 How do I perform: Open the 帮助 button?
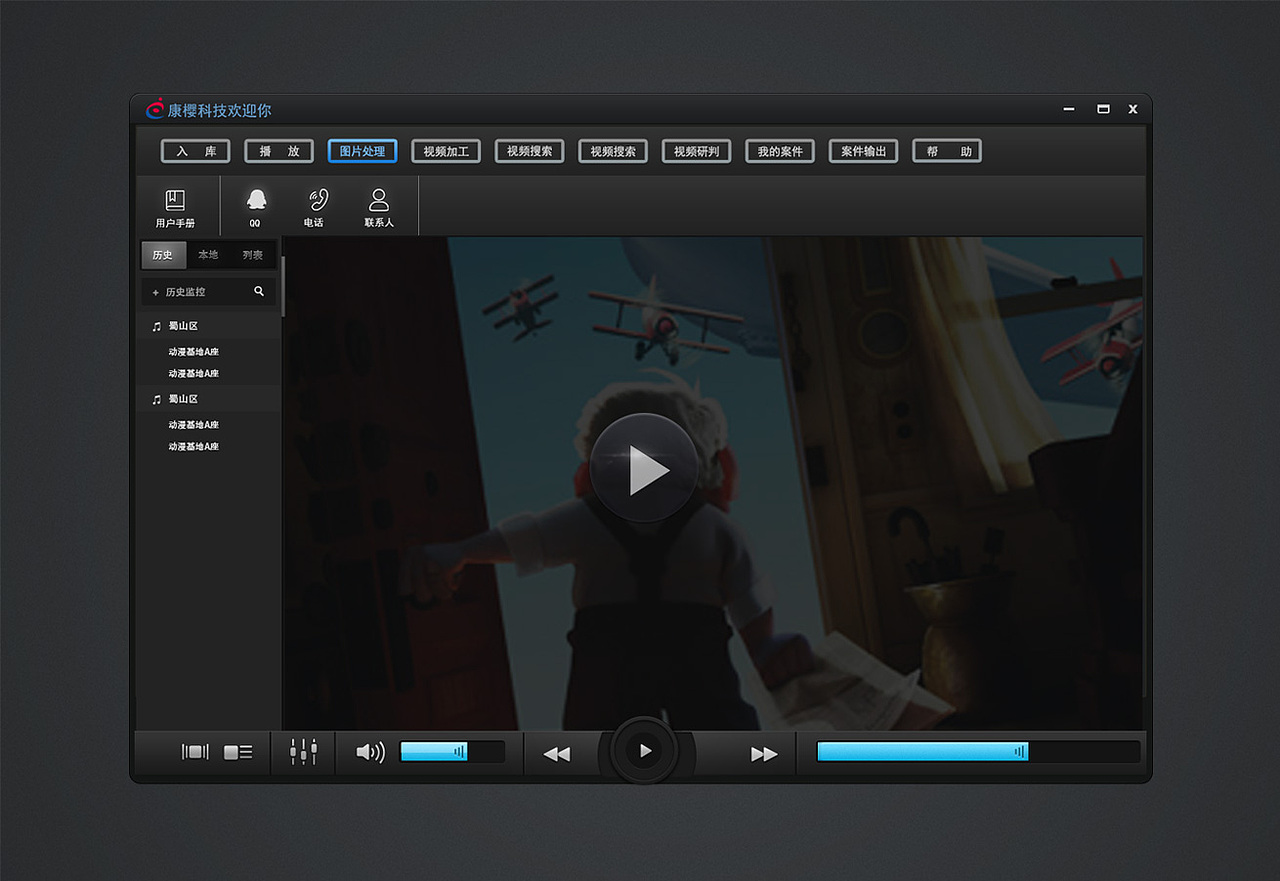click(947, 151)
